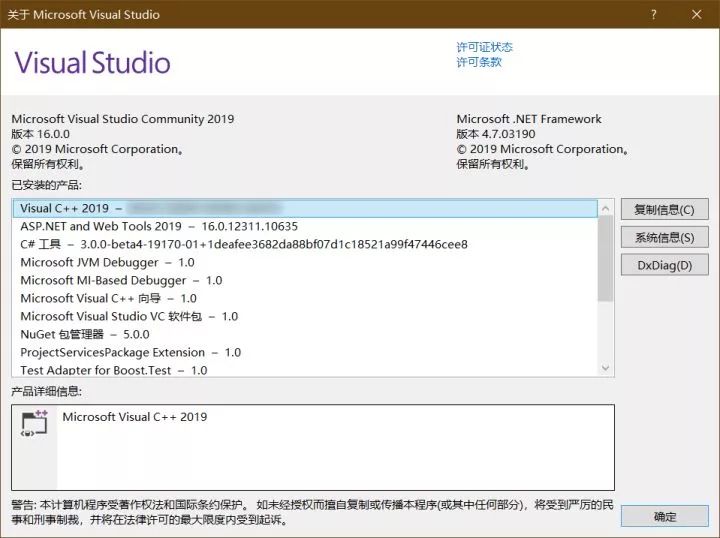The height and width of the screenshot is (538, 720).
Task: Confirm with the 确定 button
Action: (664, 516)
